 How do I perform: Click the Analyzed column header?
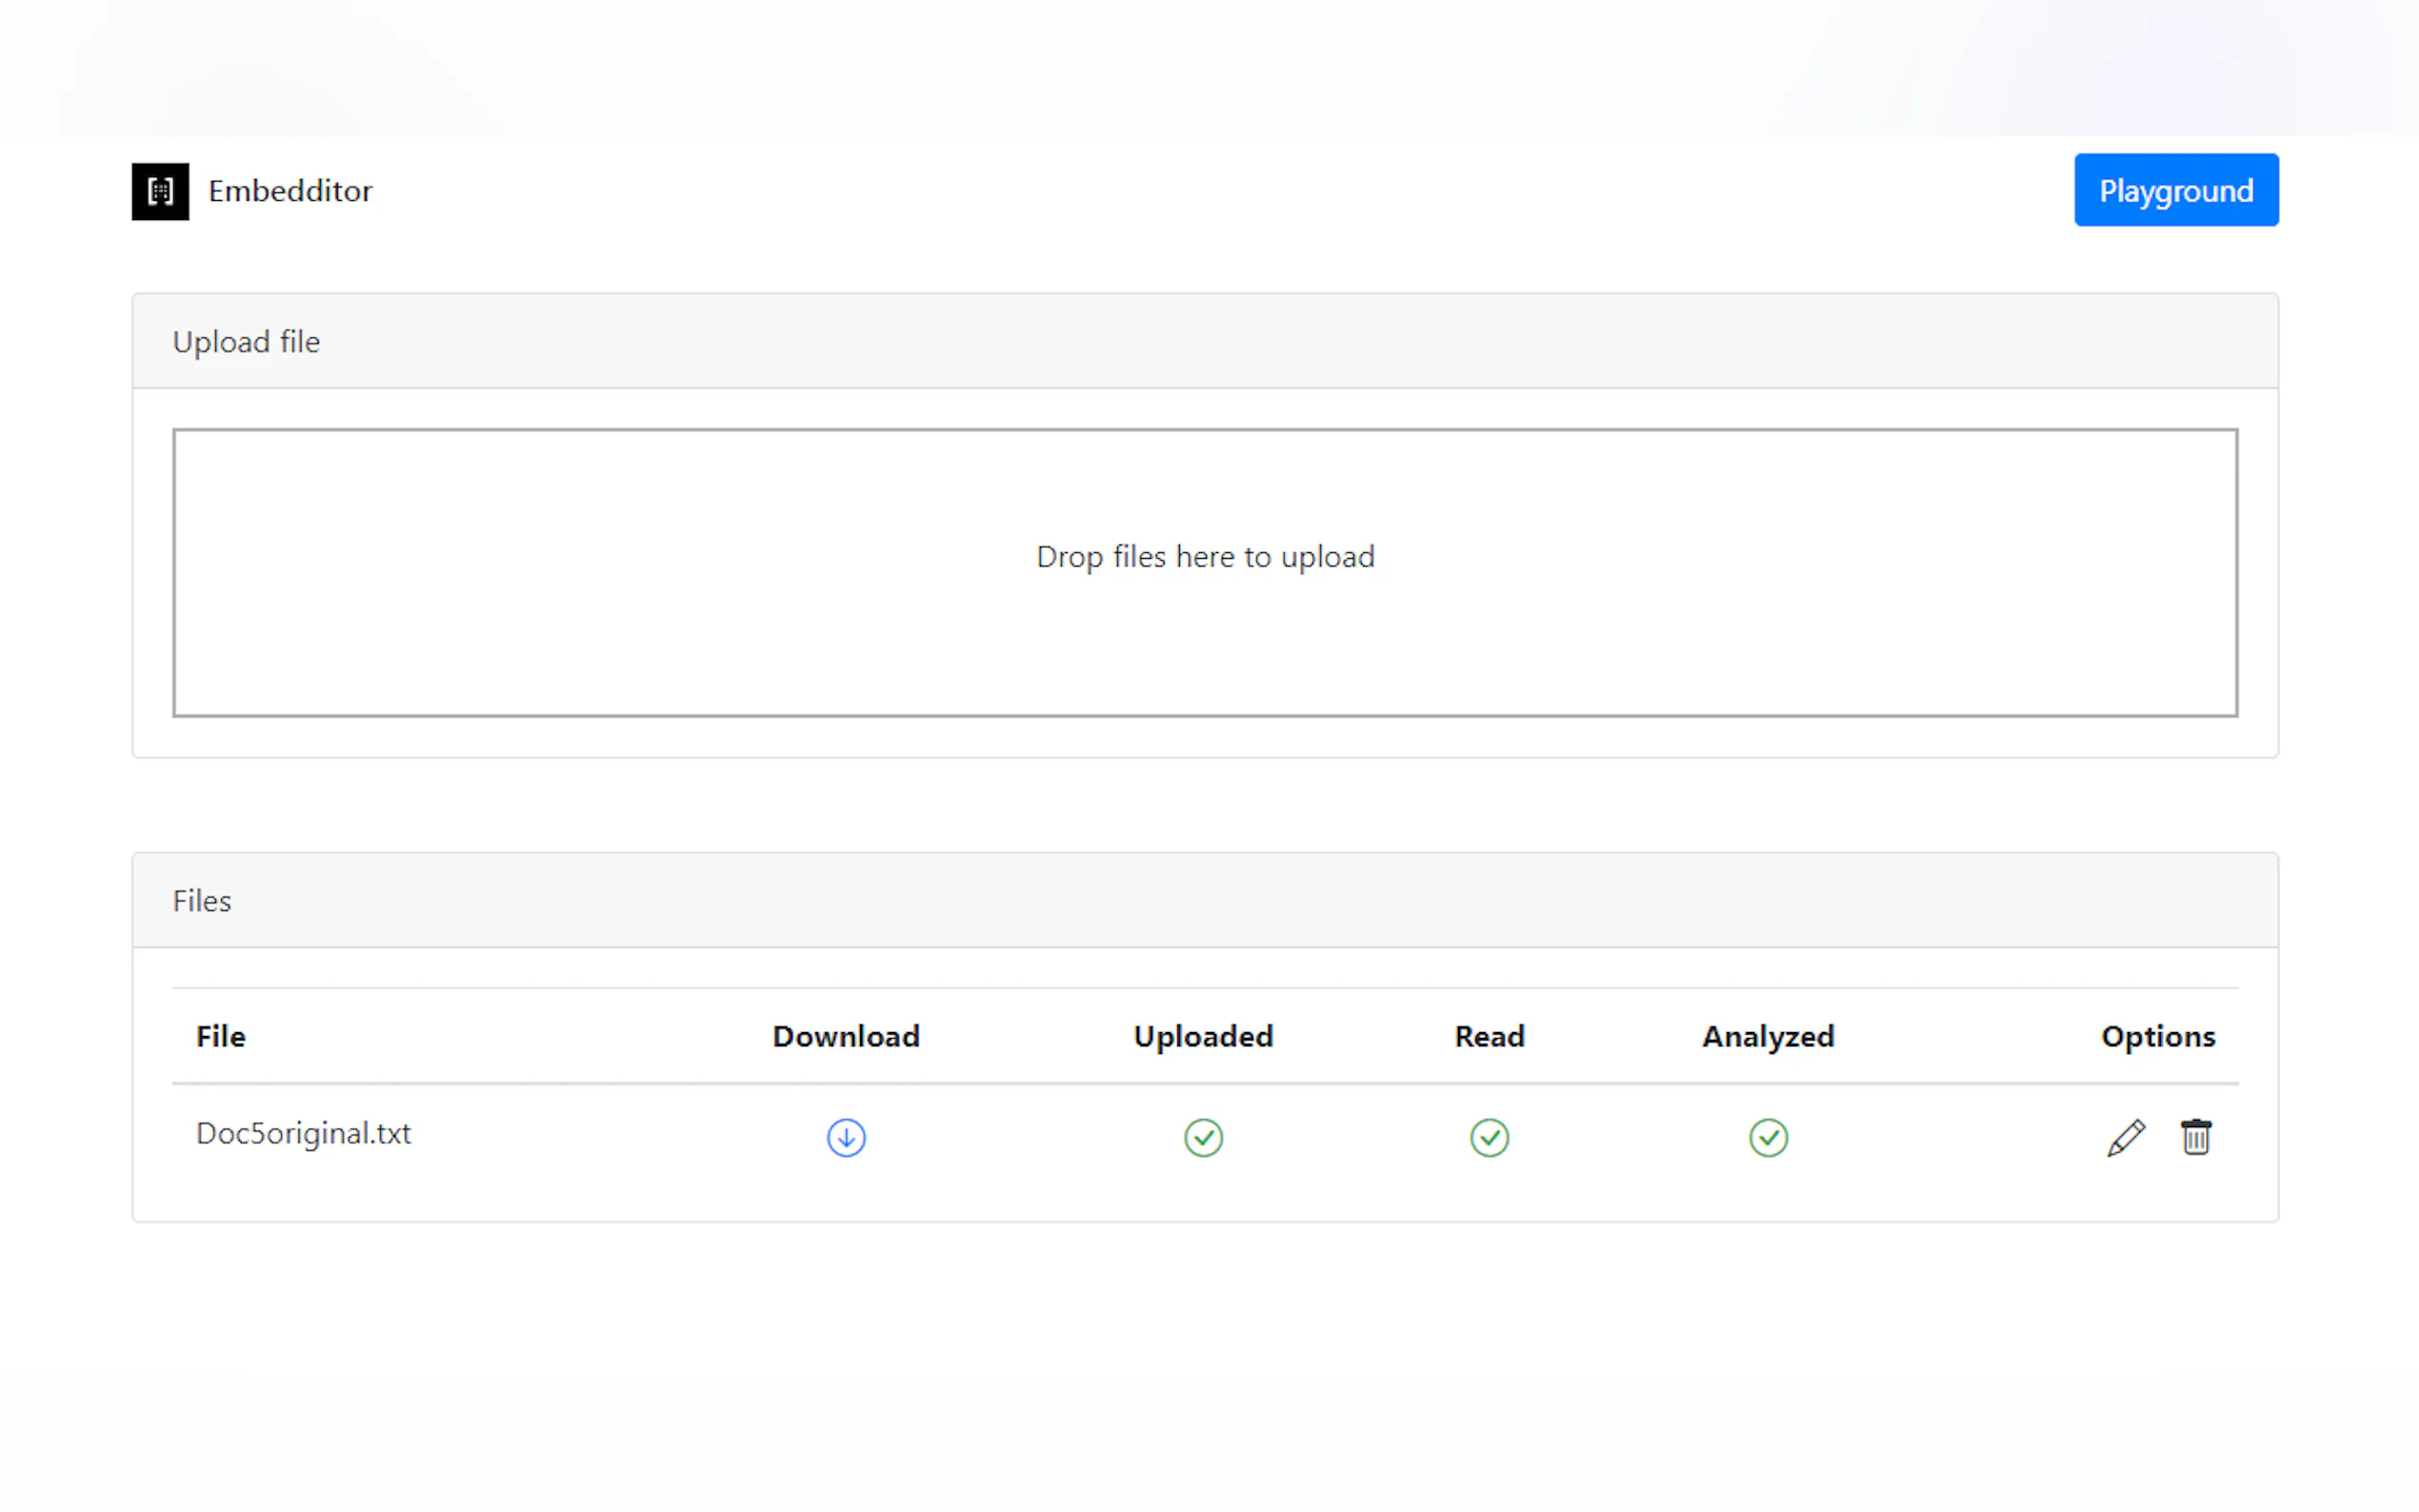pyautogui.click(x=1767, y=1036)
